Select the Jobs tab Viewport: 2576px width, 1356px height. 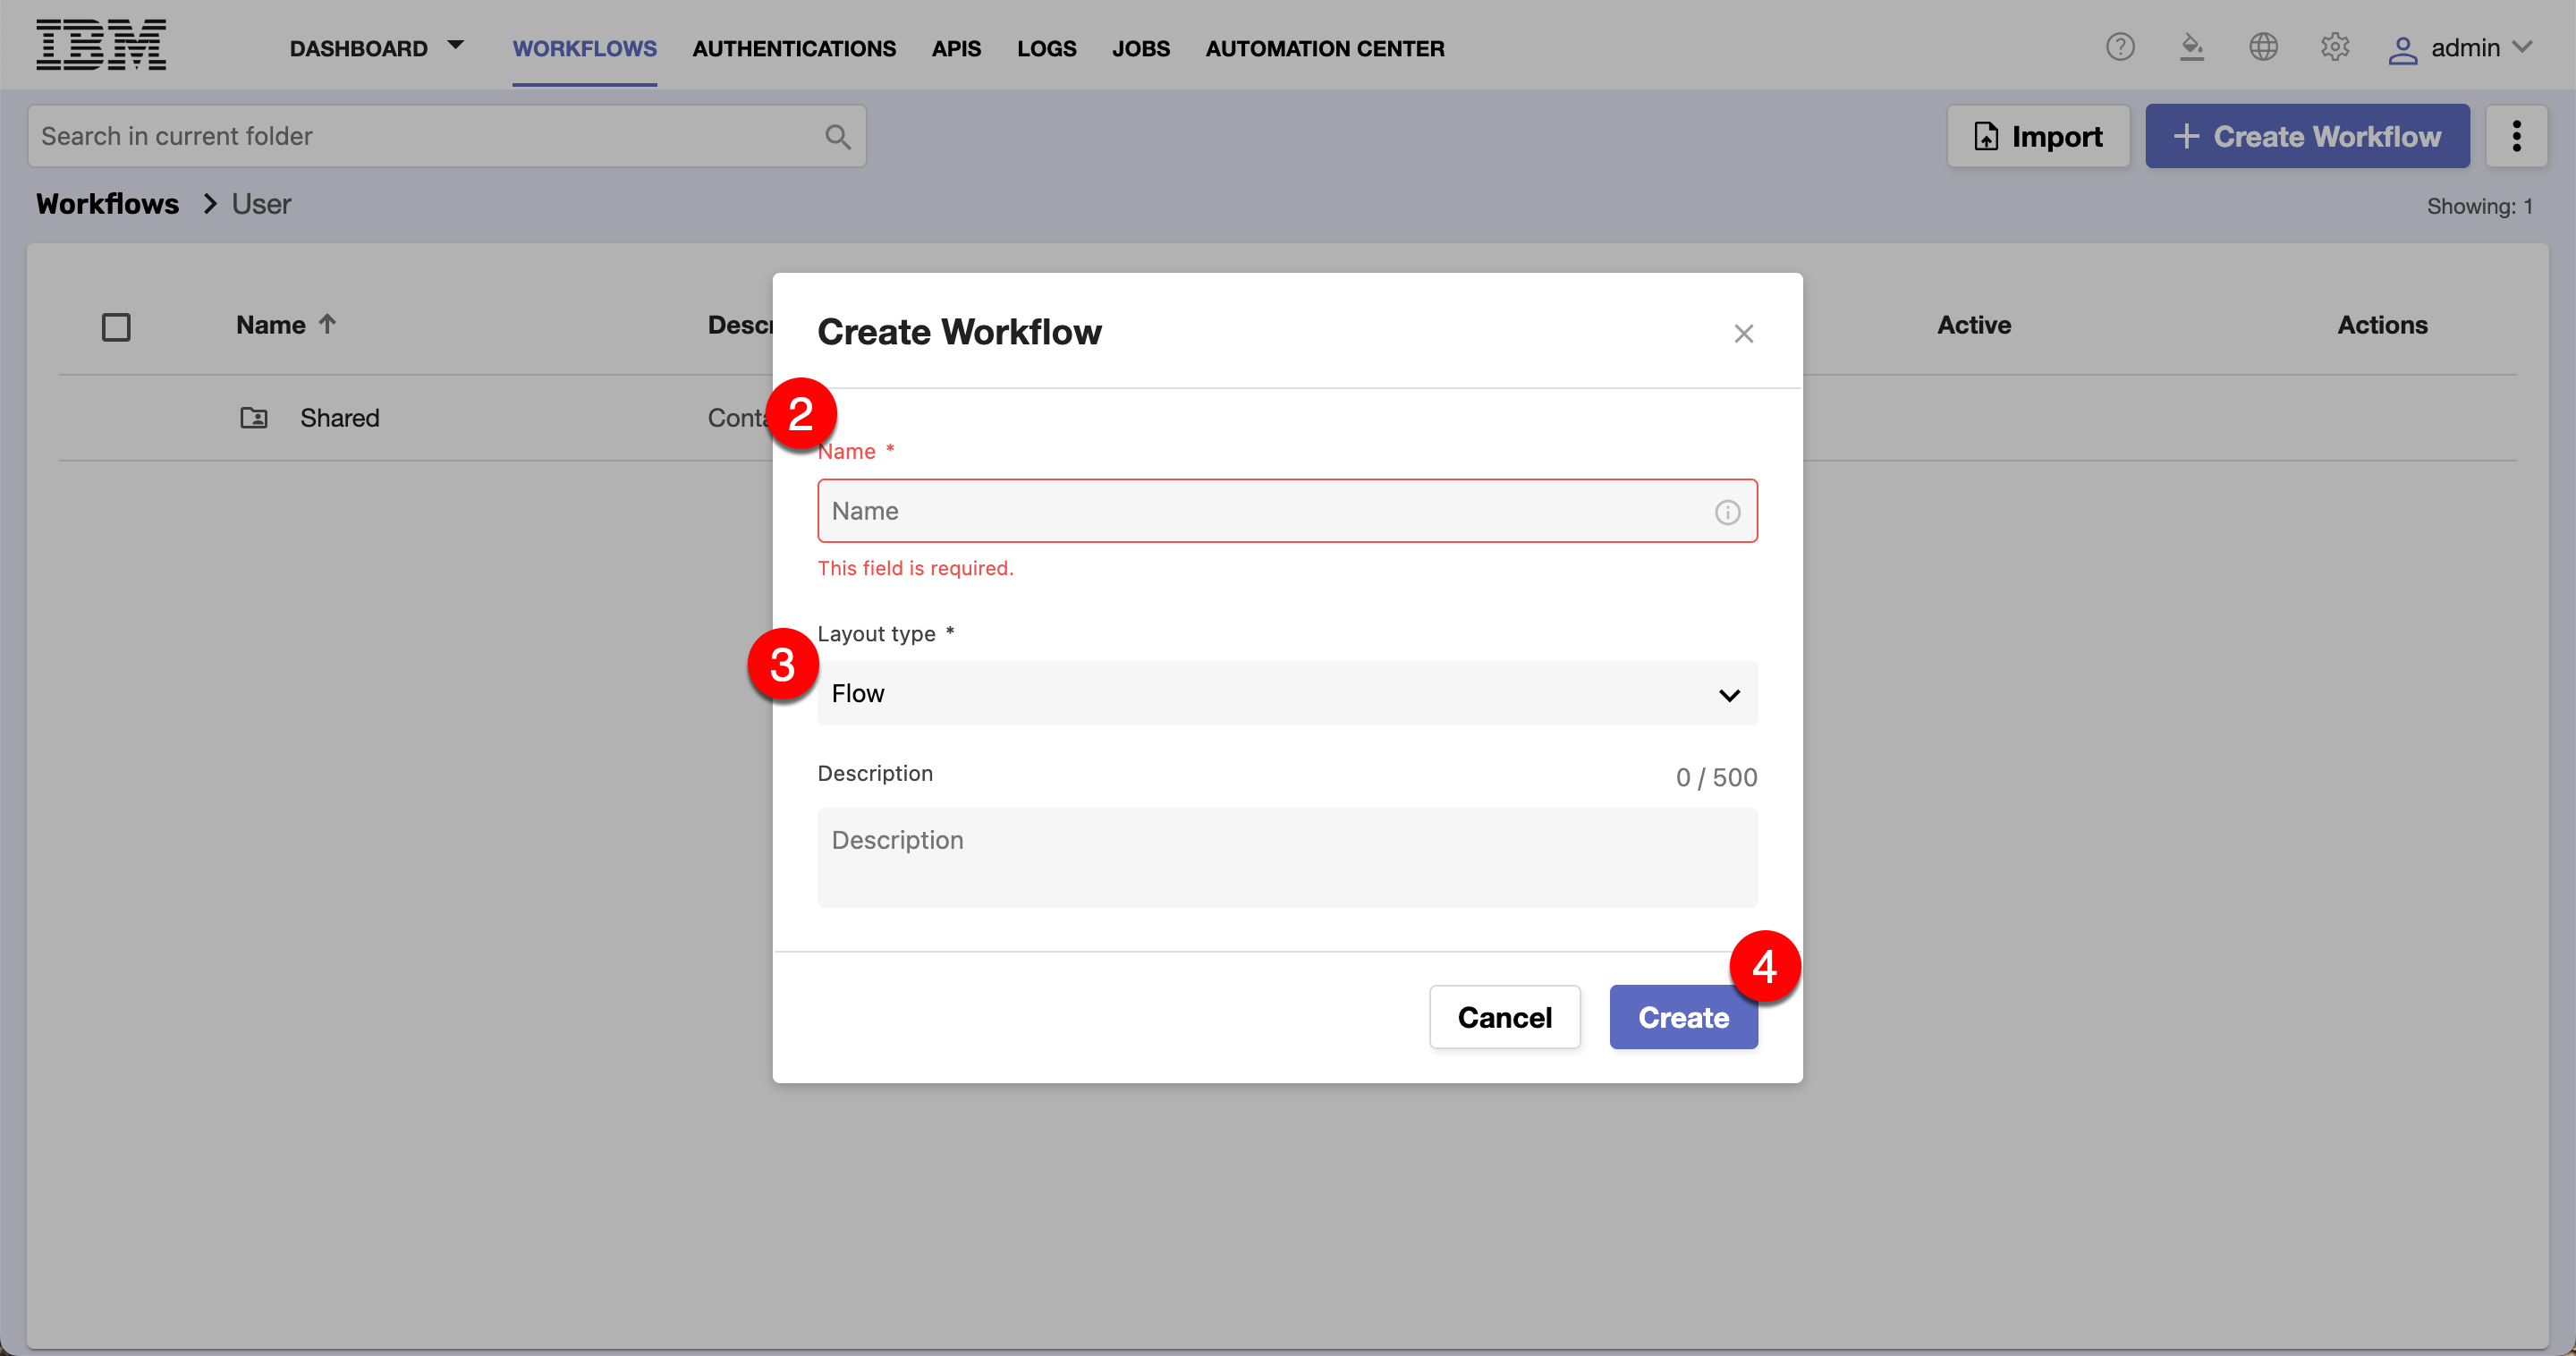(1140, 48)
